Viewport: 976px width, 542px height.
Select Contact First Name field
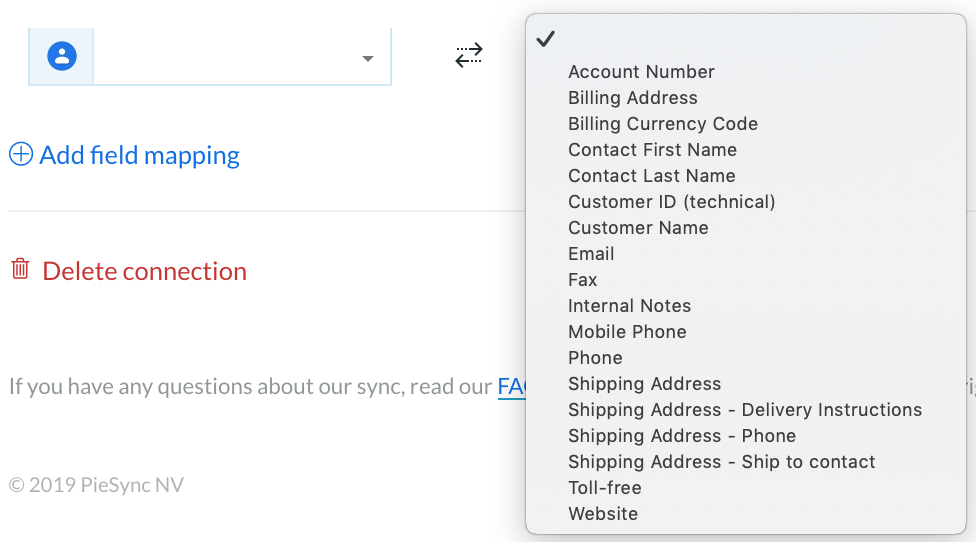pyautogui.click(x=652, y=150)
